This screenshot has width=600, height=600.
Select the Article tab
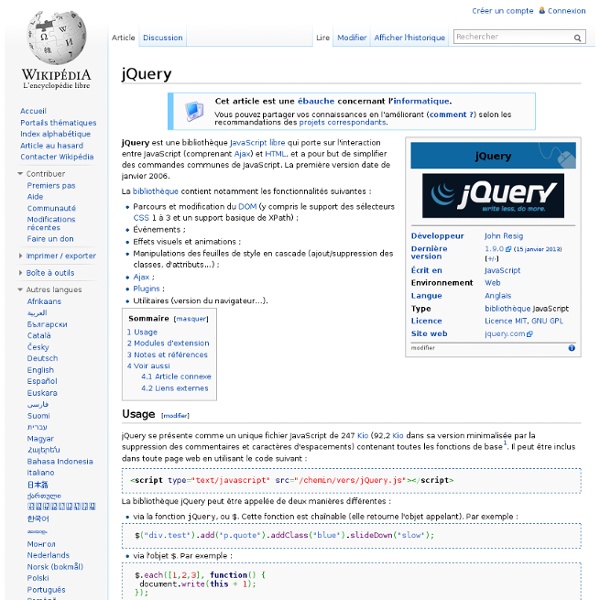(x=123, y=38)
